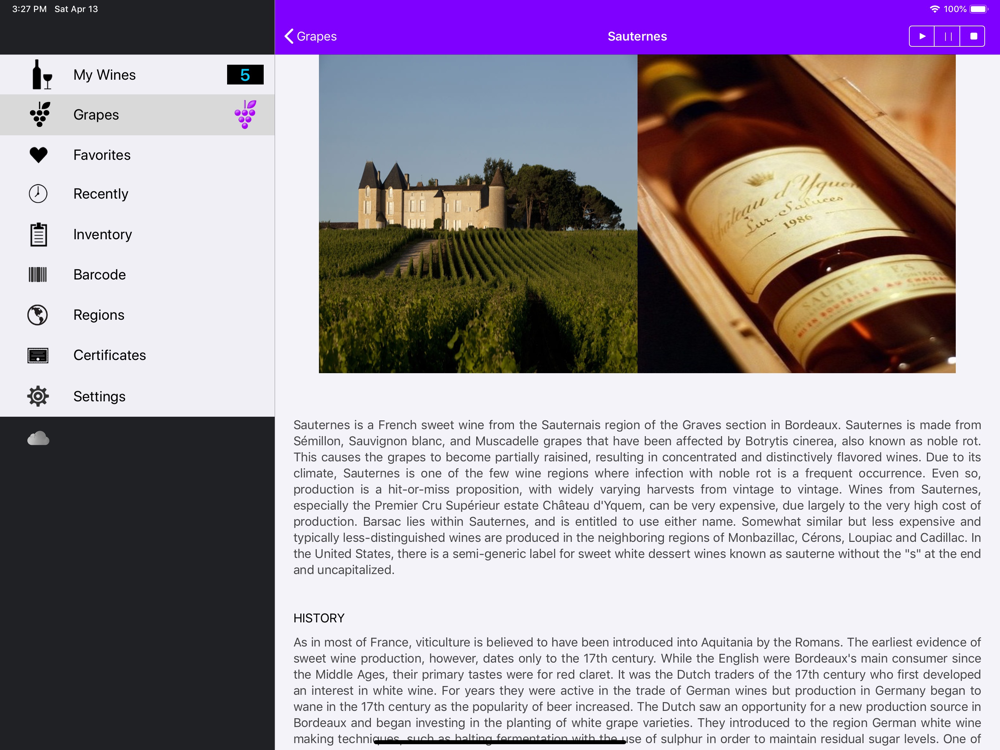The height and width of the screenshot is (750, 1000).
Task: Tap the Favorites heart icon
Action: [38, 155]
